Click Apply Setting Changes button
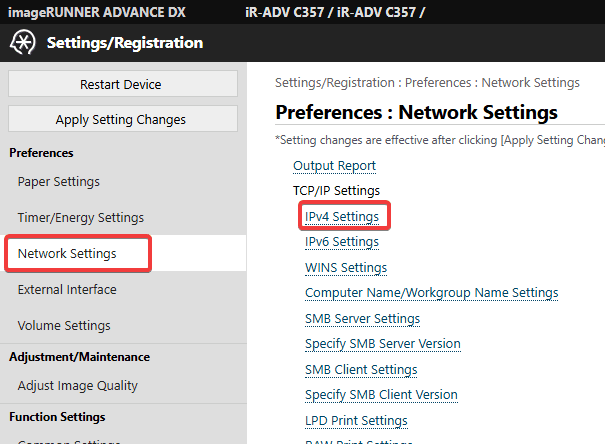Viewport: 605px width, 444px height. (x=121, y=119)
